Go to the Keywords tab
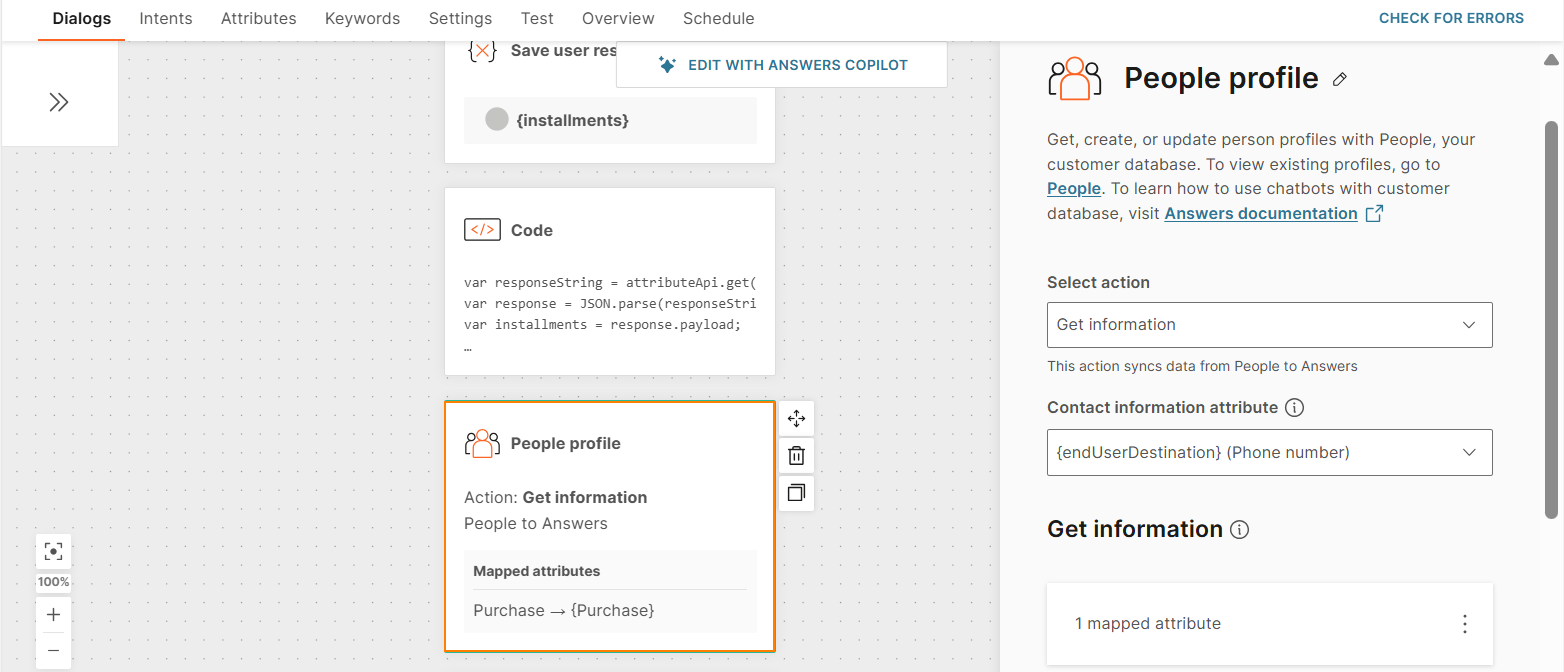The width and height of the screenshot is (1564, 672). coord(363,18)
